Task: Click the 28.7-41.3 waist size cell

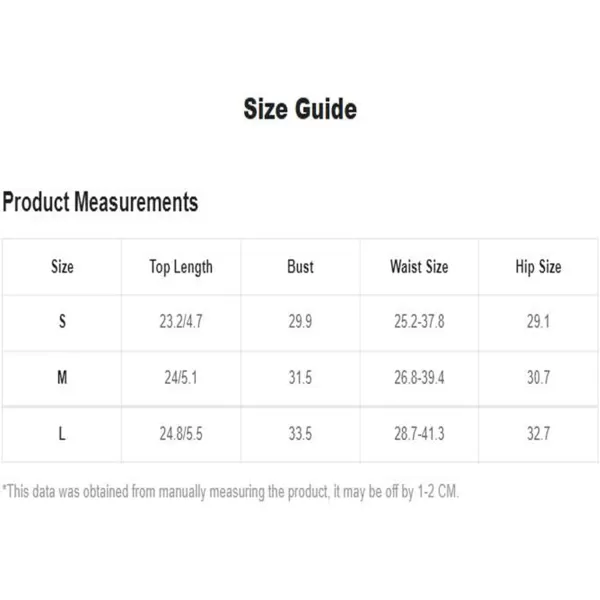Action: point(419,434)
